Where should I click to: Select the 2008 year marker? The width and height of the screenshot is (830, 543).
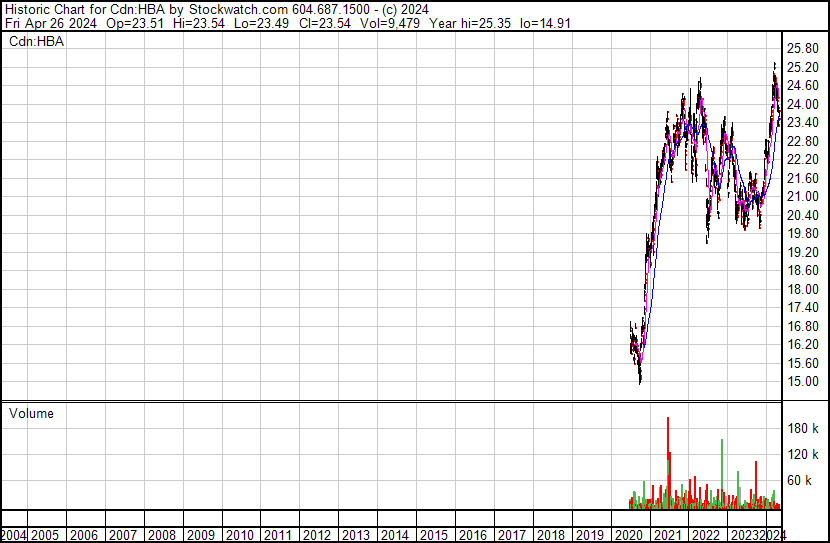click(x=163, y=535)
